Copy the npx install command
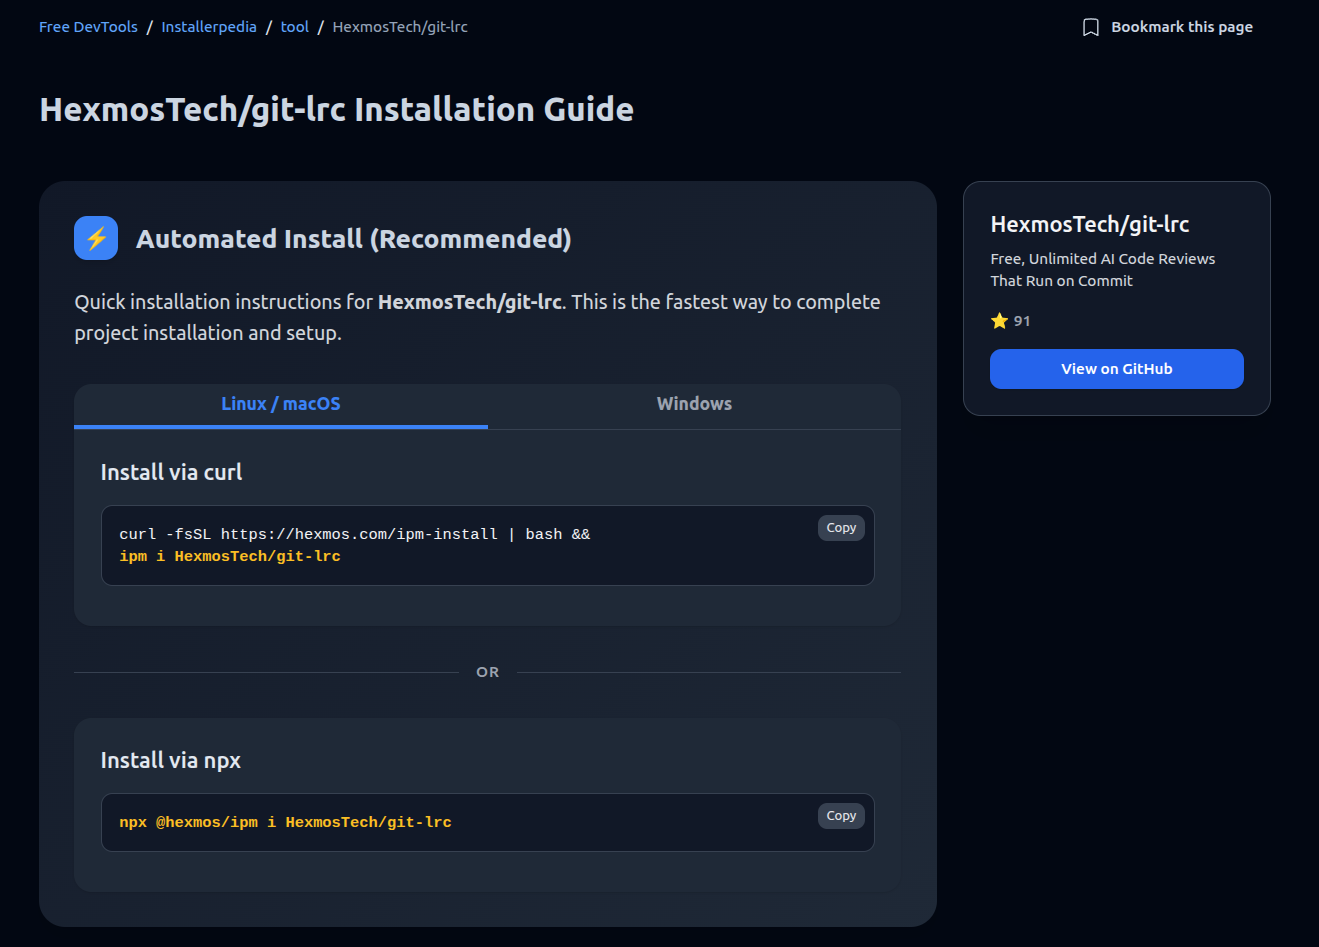 pos(841,816)
